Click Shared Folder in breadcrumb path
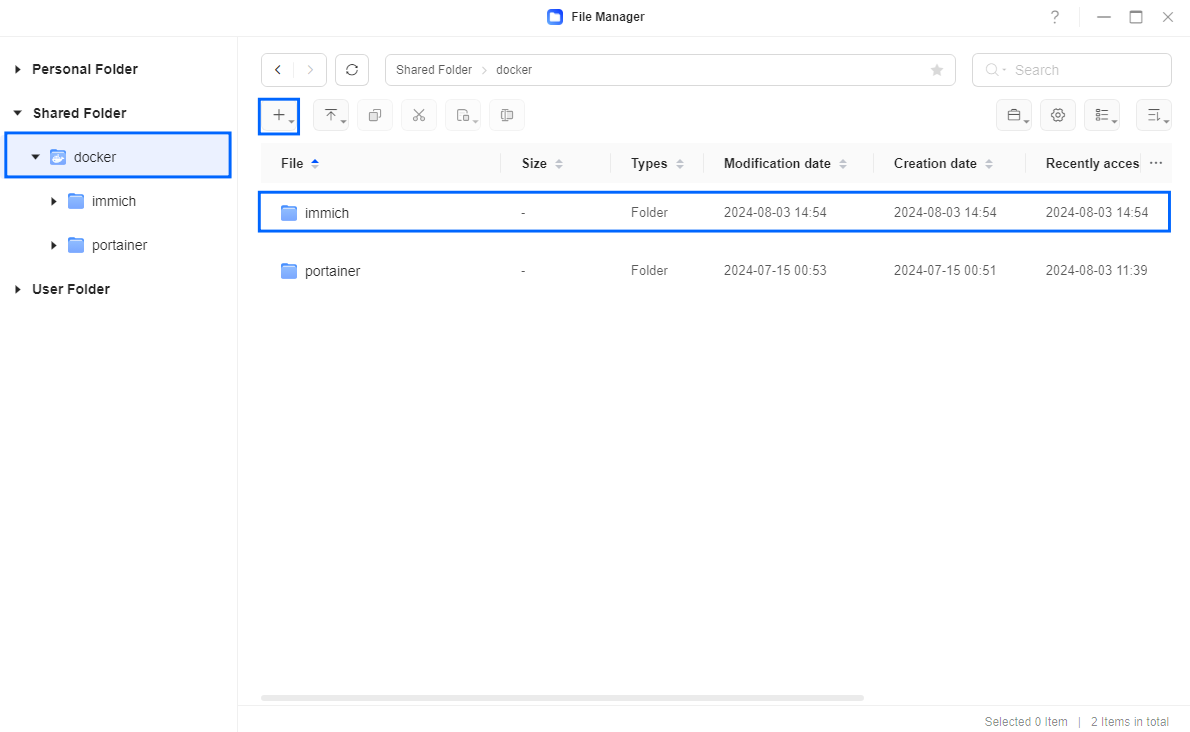Image resolution: width=1190 pixels, height=732 pixels. [x=433, y=70]
